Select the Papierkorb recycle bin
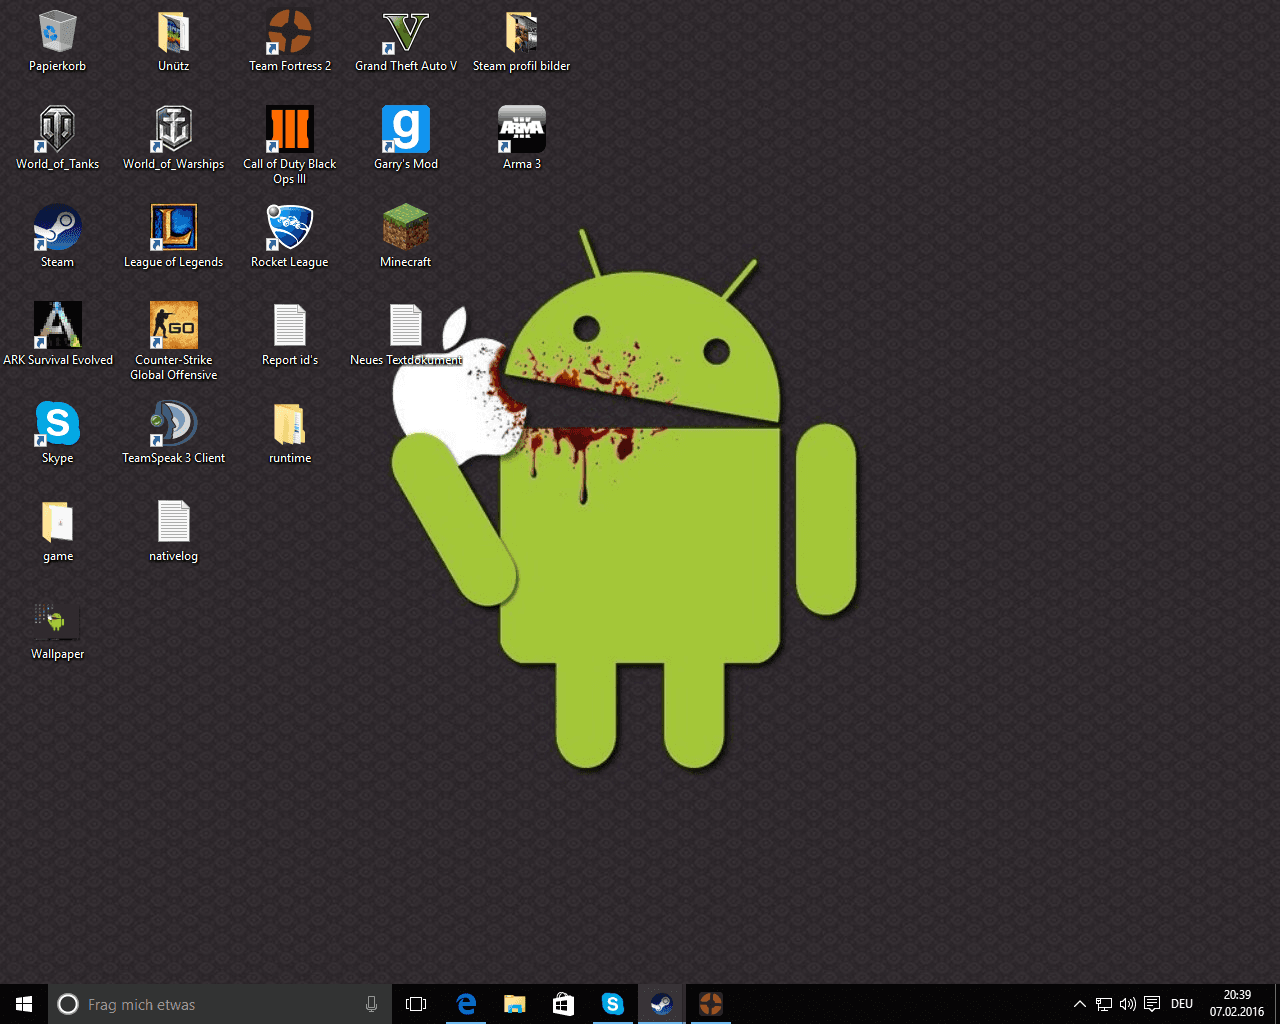Image resolution: width=1280 pixels, height=1024 pixels. (x=57, y=34)
